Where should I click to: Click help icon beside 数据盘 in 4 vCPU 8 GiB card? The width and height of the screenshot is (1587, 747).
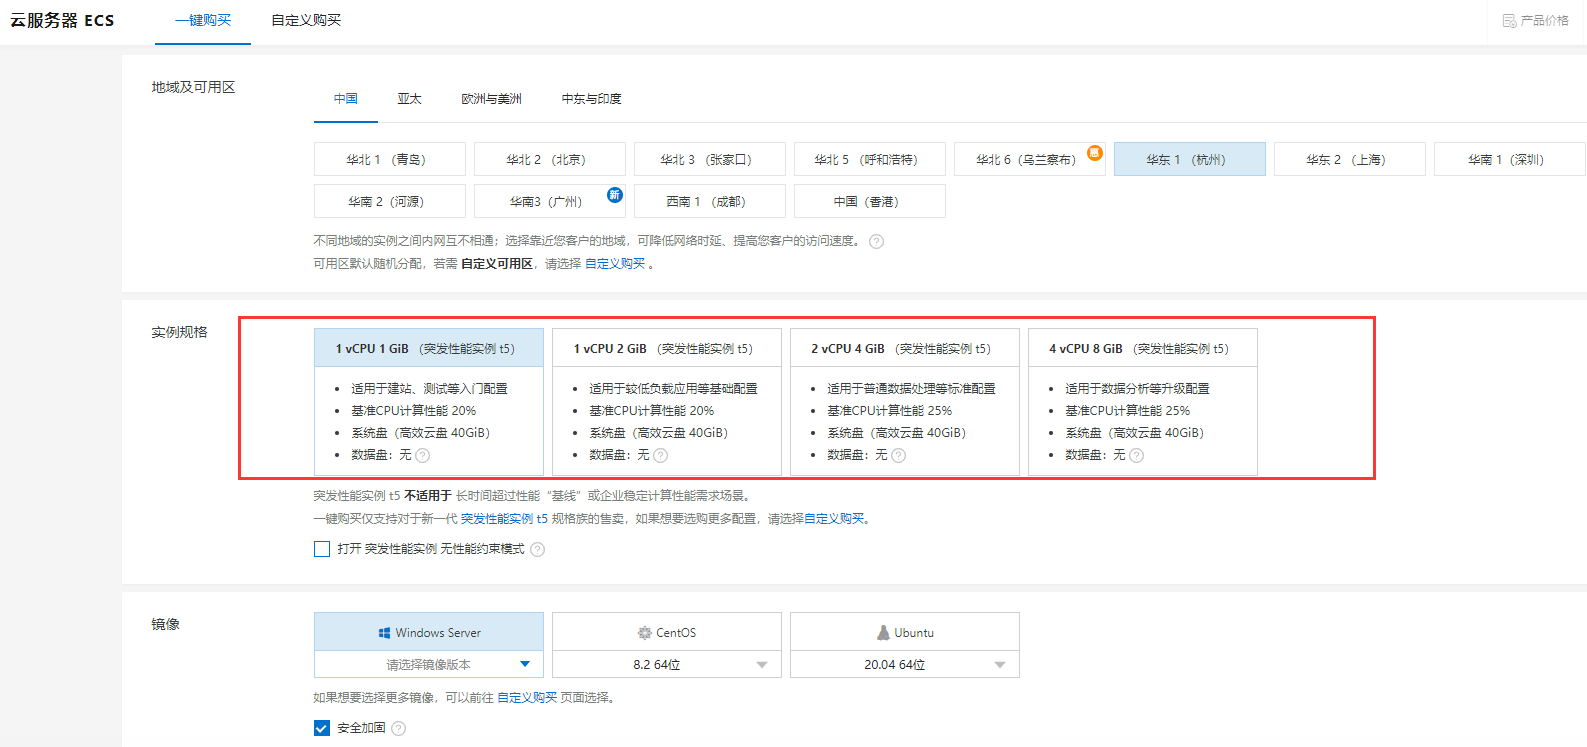[x=1136, y=455]
